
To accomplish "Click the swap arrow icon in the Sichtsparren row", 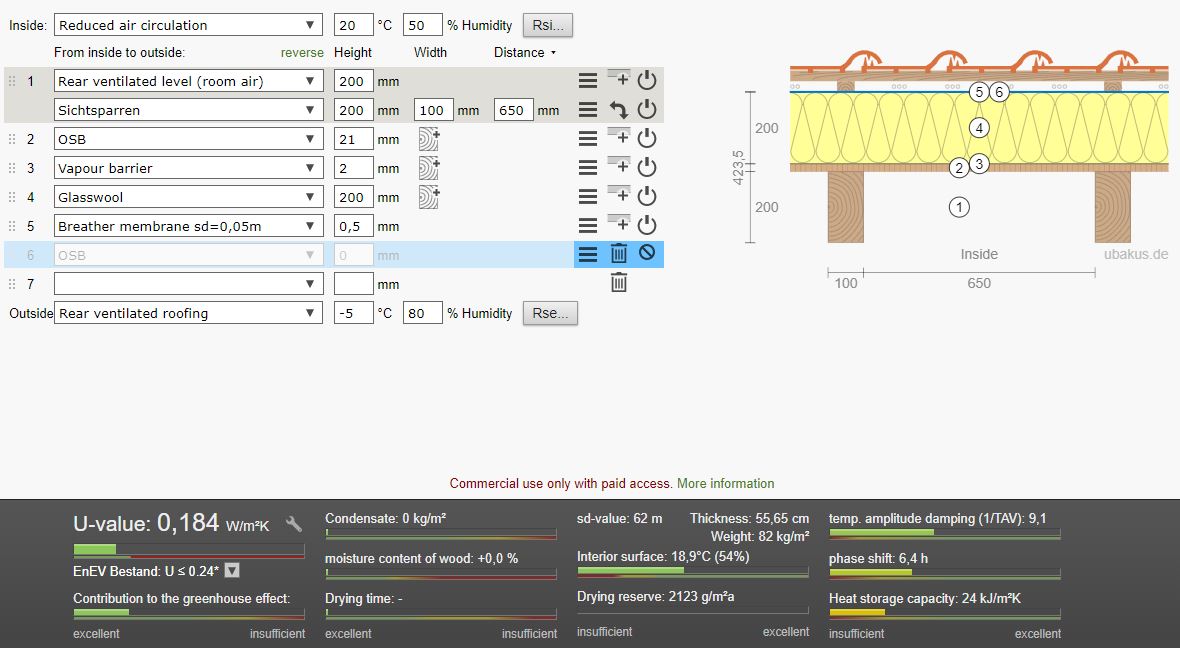I will (619, 110).
